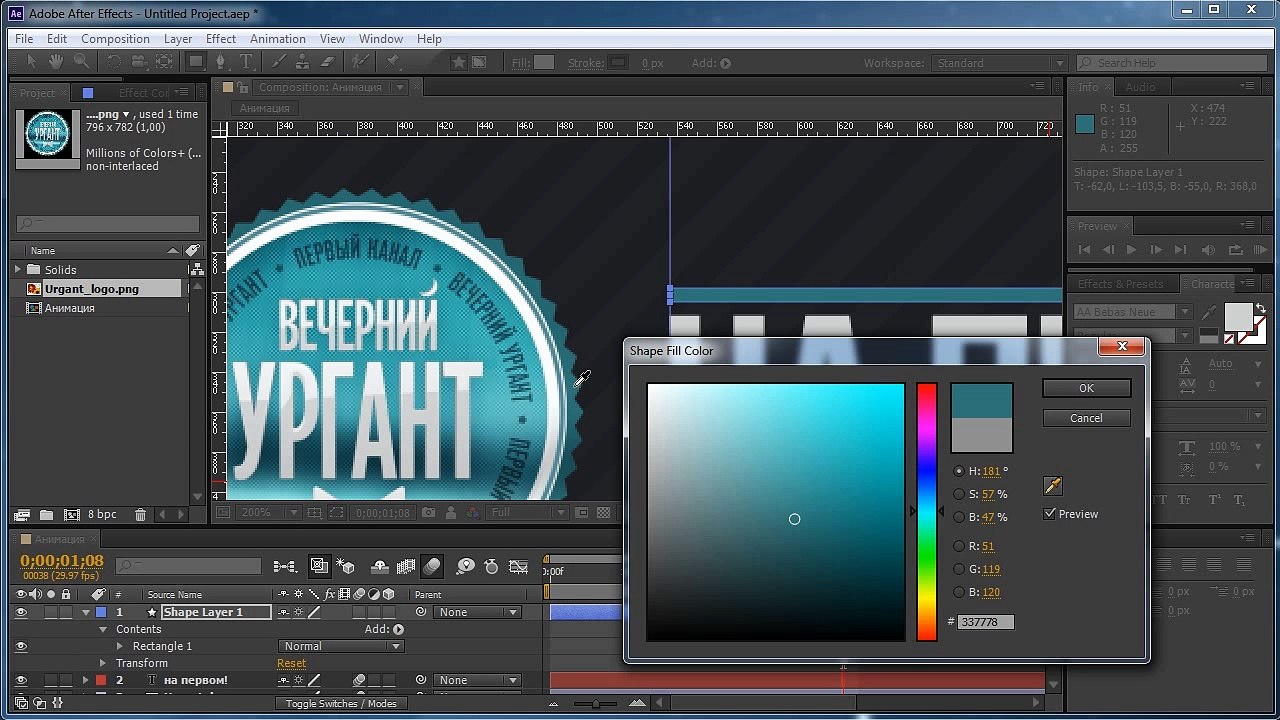Toggle Draft 3D in timeline
The image size is (1280, 720).
pyautogui.click(x=347, y=567)
